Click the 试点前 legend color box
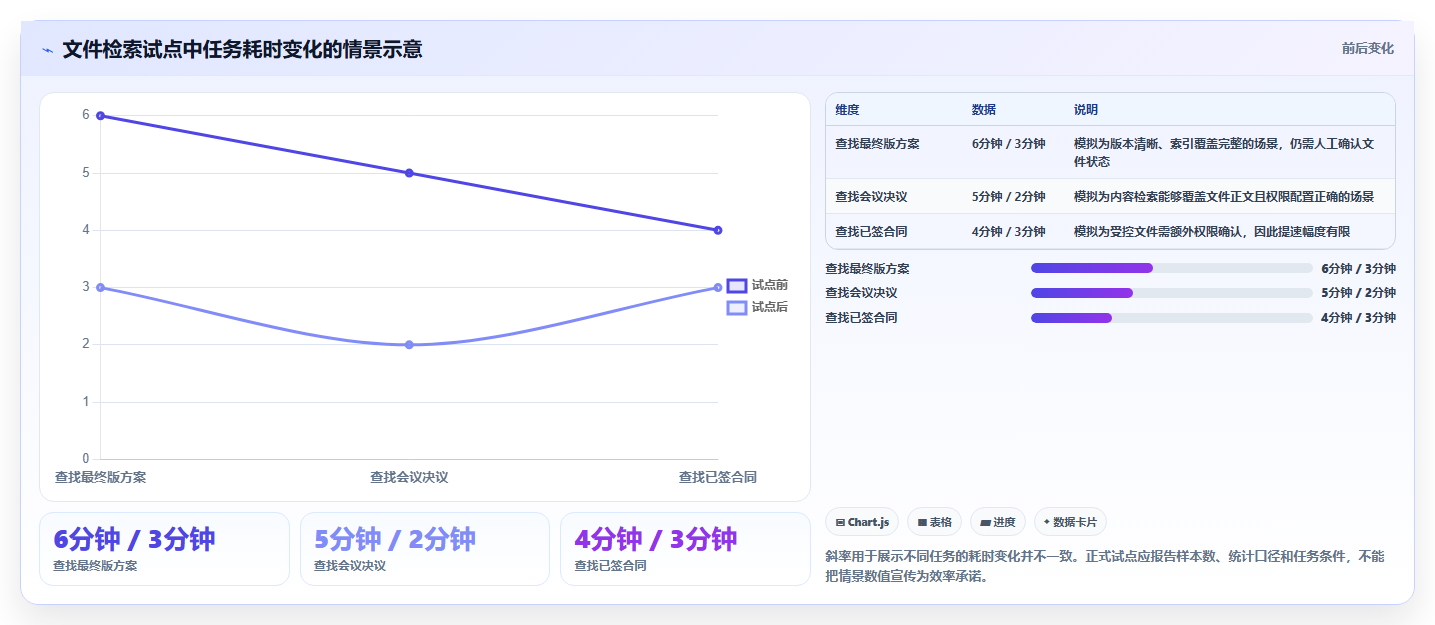1435x625 pixels. [x=737, y=286]
